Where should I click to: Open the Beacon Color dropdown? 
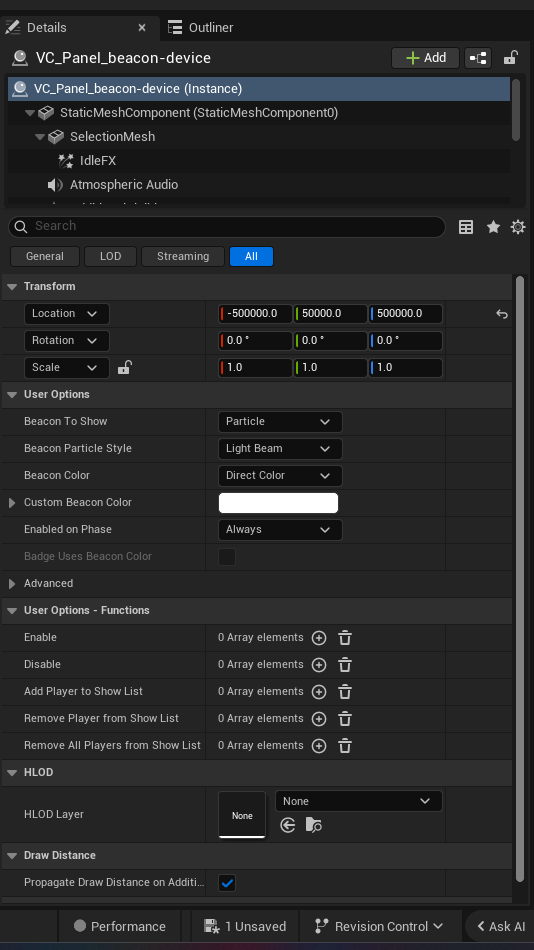(280, 476)
